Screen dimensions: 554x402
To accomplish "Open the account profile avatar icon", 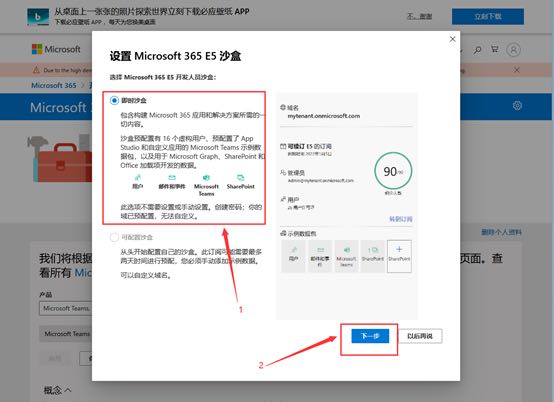I will click(x=513, y=49).
